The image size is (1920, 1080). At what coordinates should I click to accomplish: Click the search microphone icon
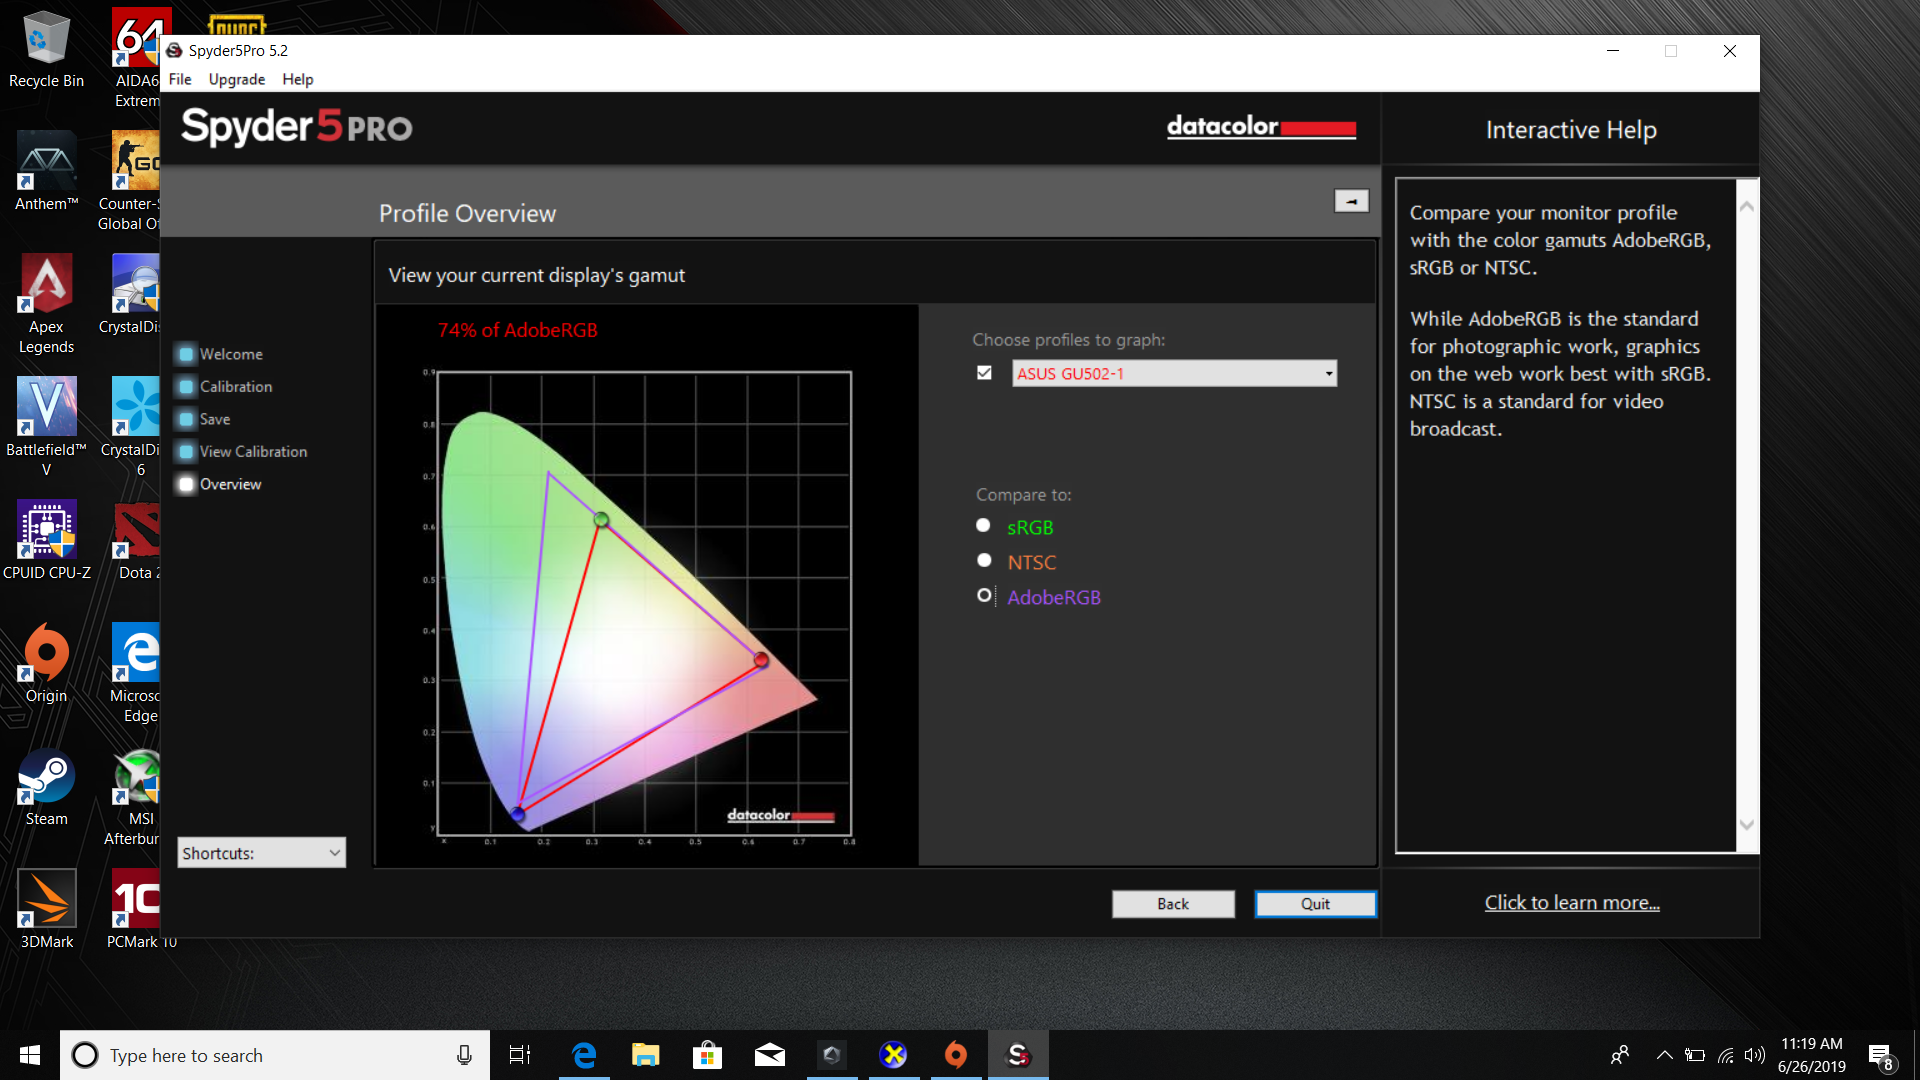(x=464, y=1055)
